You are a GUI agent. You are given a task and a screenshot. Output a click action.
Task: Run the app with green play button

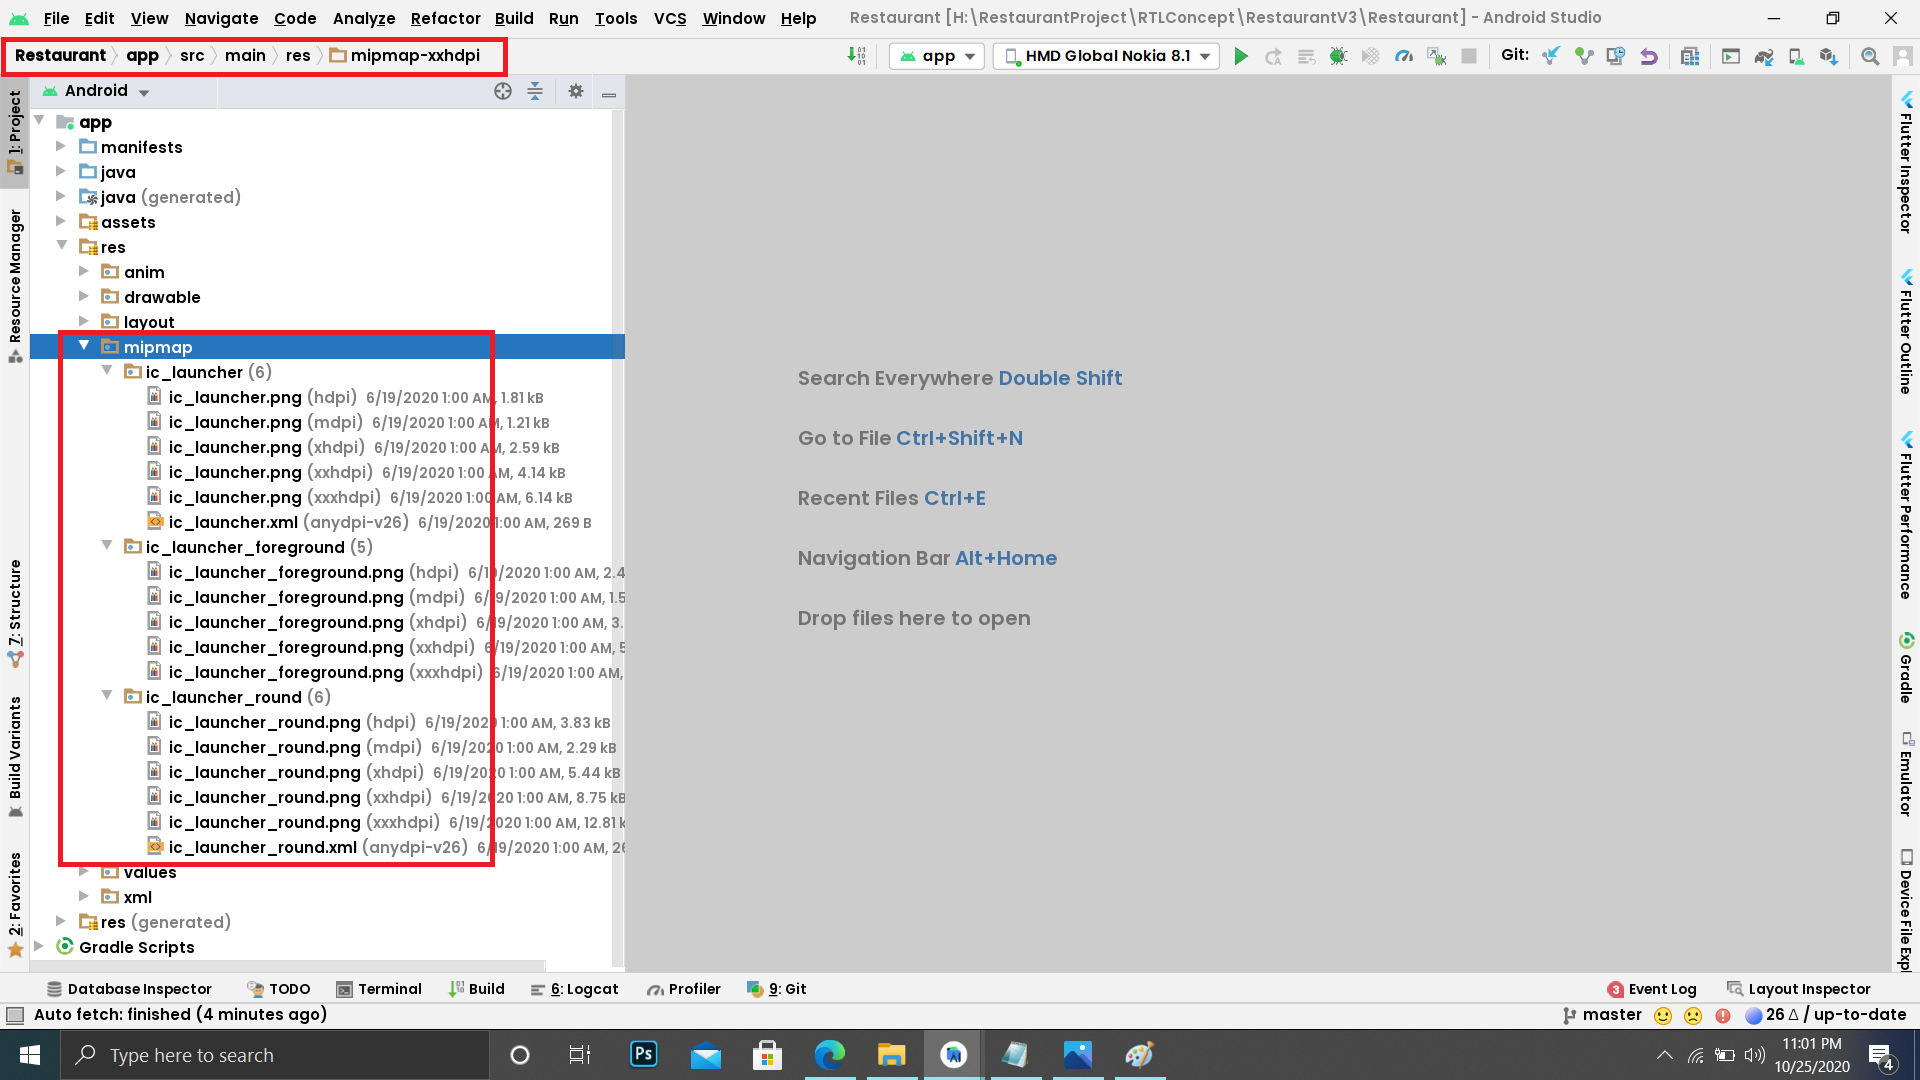point(1240,56)
